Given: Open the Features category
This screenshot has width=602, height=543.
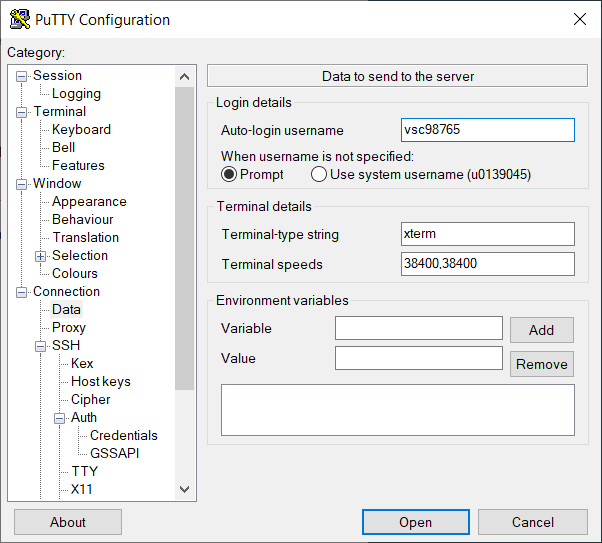Looking at the screenshot, I should click(x=78, y=166).
